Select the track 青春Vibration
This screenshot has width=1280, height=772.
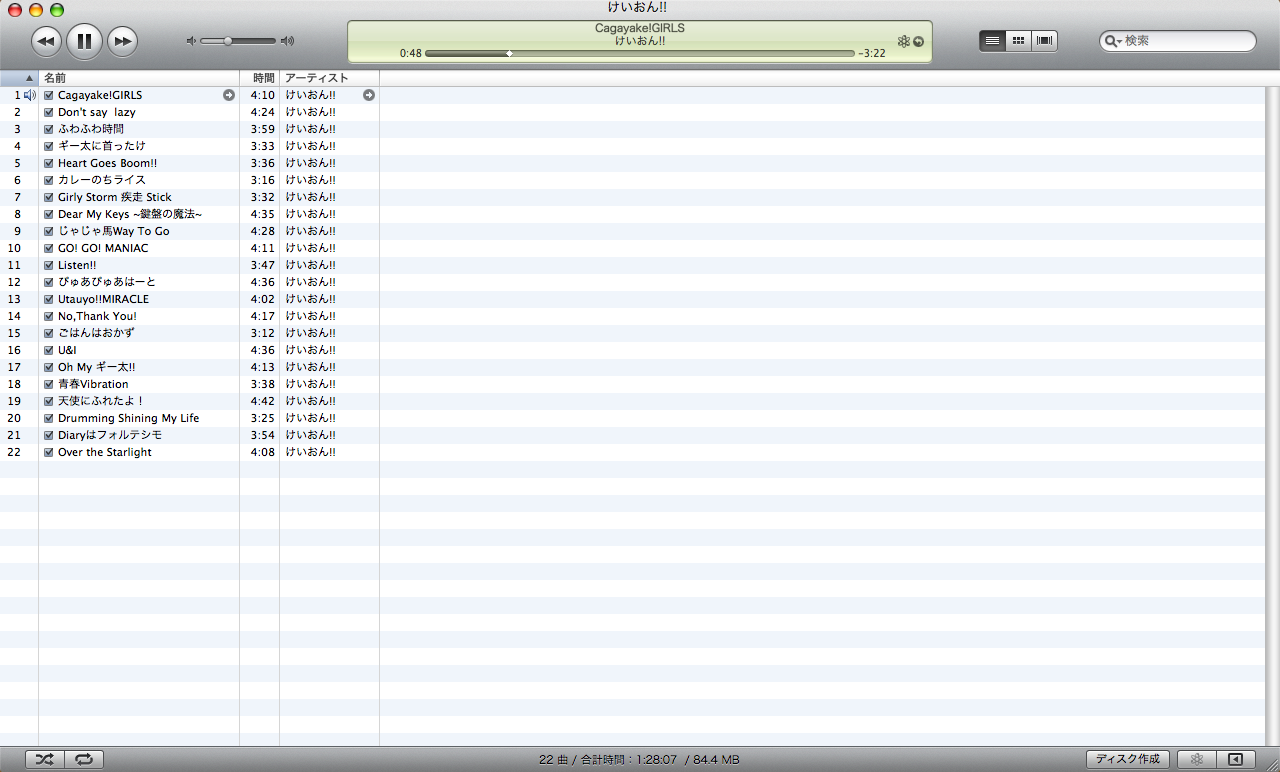93,384
